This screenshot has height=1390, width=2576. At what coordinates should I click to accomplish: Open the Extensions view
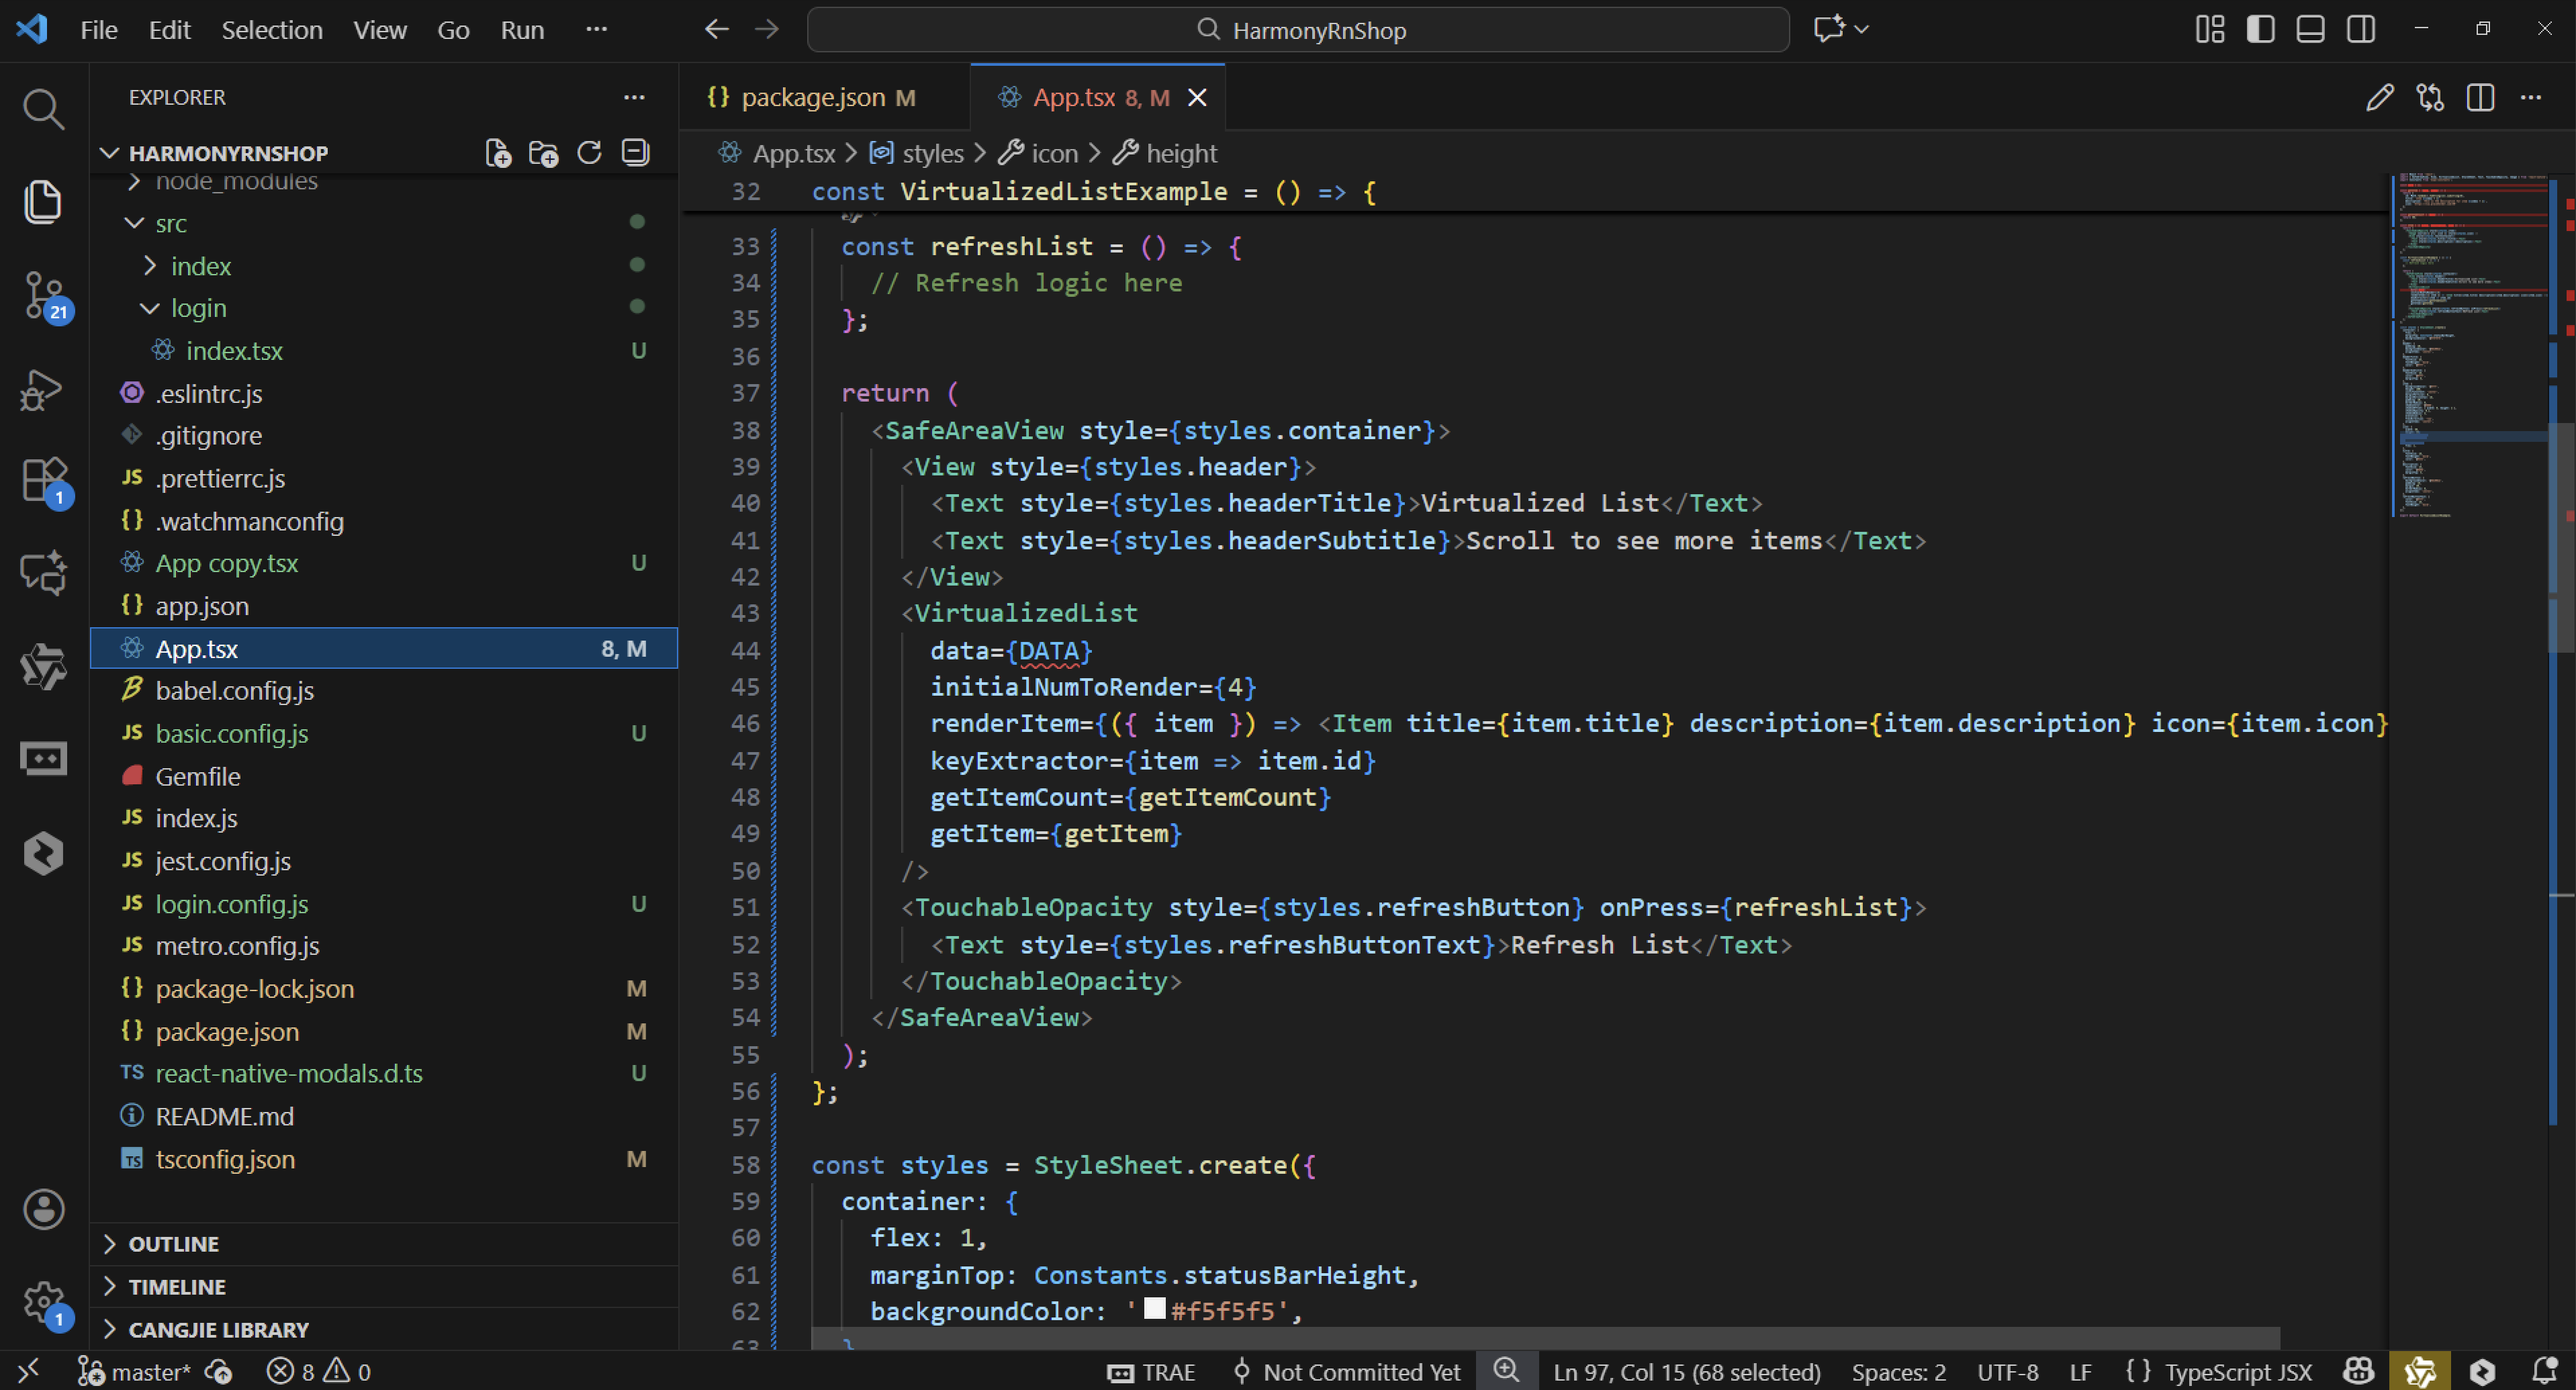click(x=43, y=481)
